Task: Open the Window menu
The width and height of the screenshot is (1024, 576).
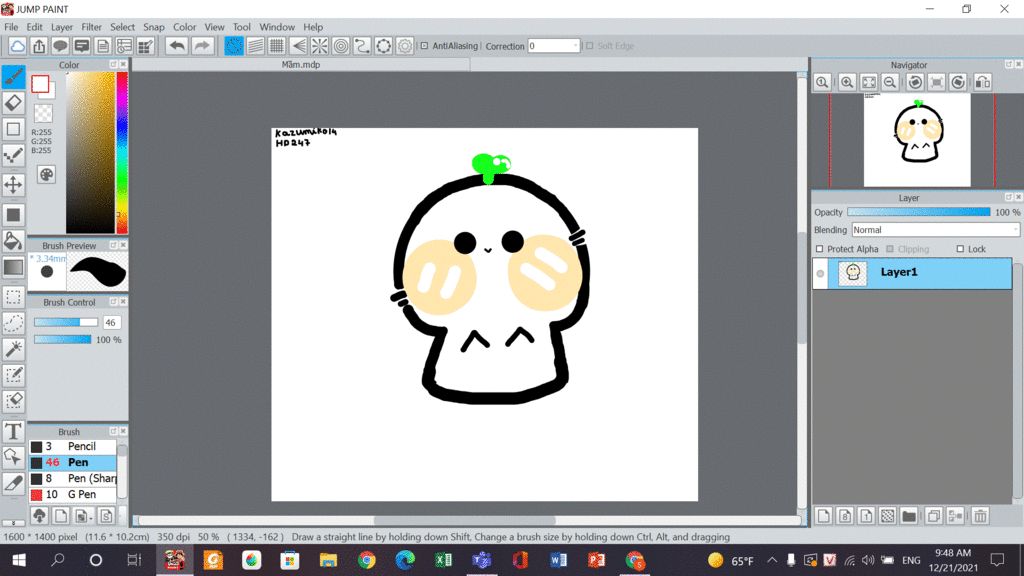Action: click(277, 27)
